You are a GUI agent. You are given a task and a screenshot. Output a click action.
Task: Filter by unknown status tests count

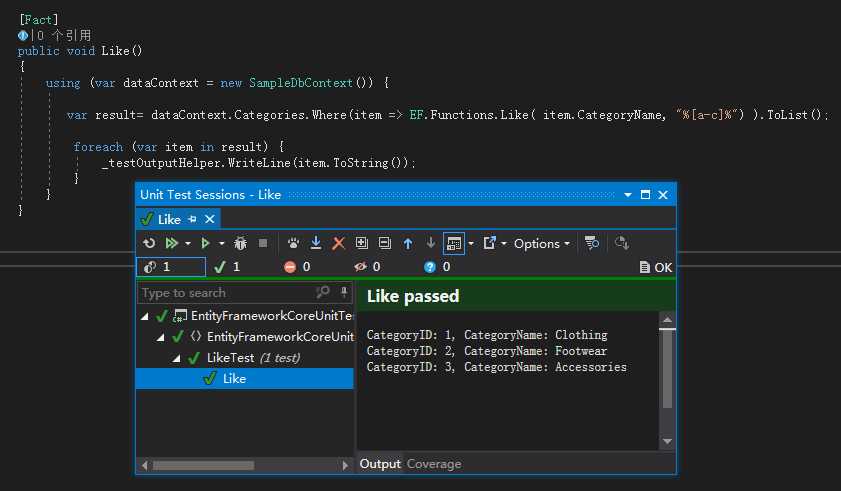(x=437, y=267)
